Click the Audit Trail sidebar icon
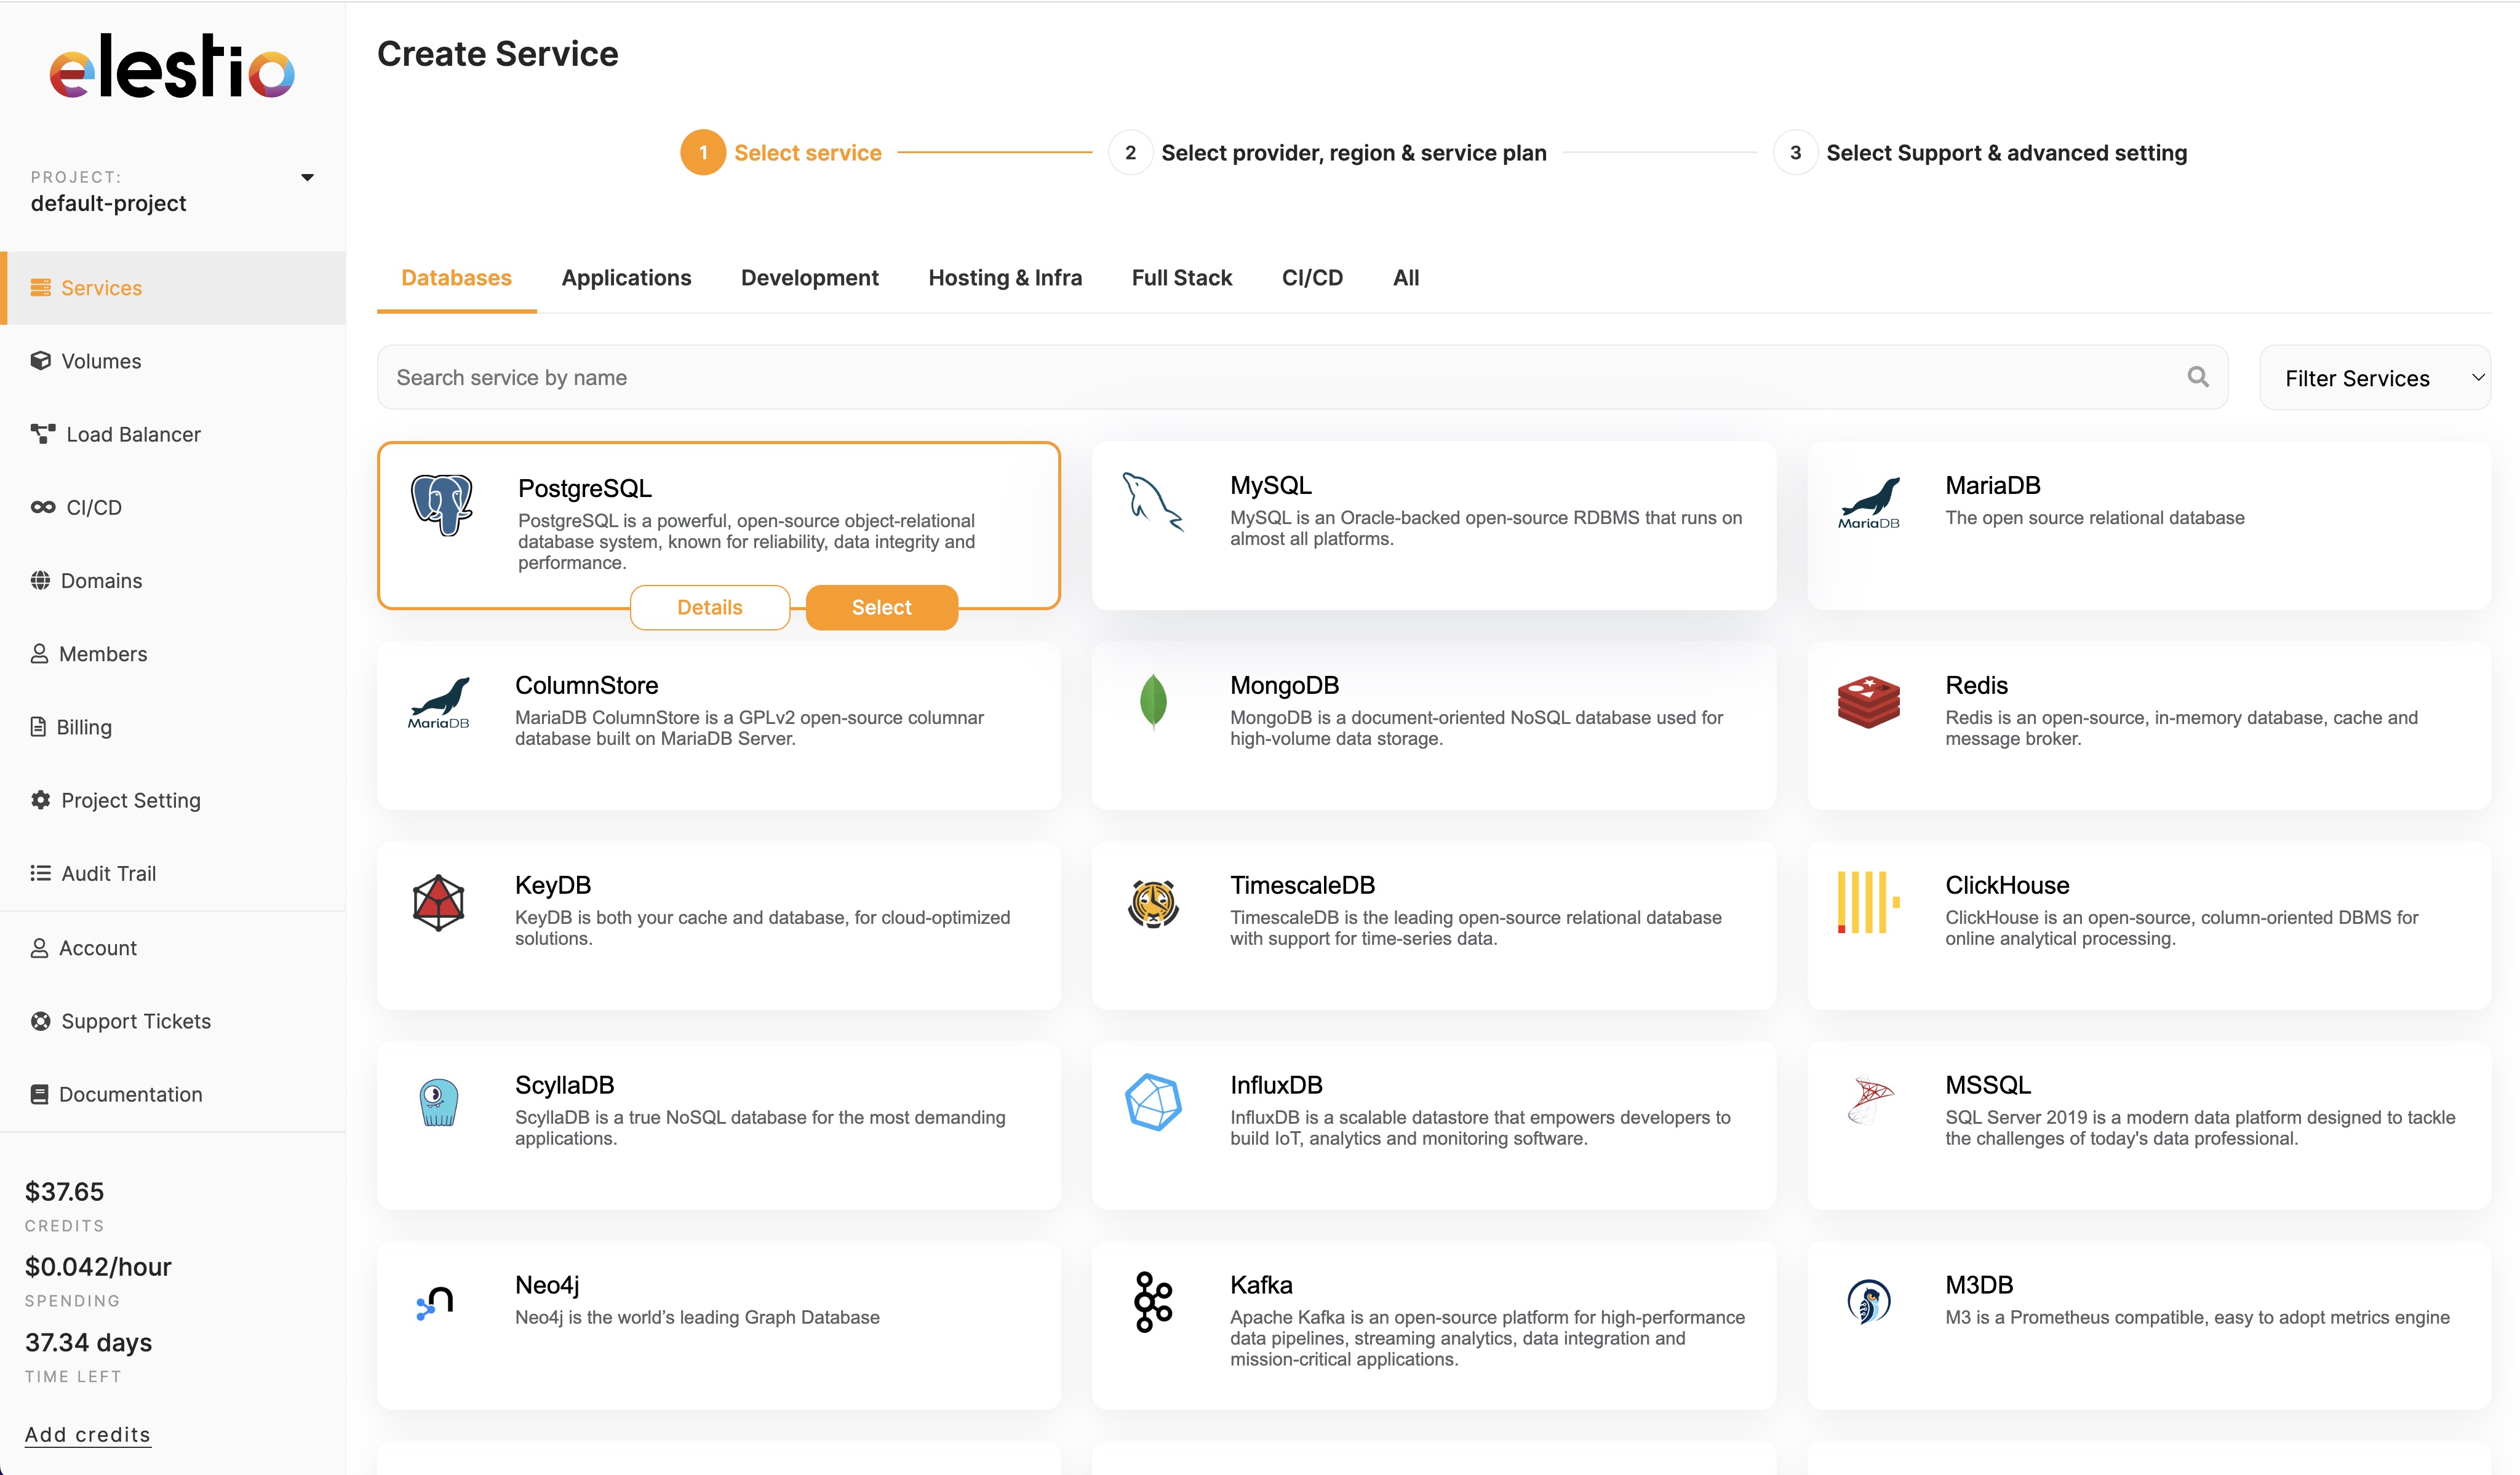This screenshot has width=2520, height=1475. click(x=40, y=872)
